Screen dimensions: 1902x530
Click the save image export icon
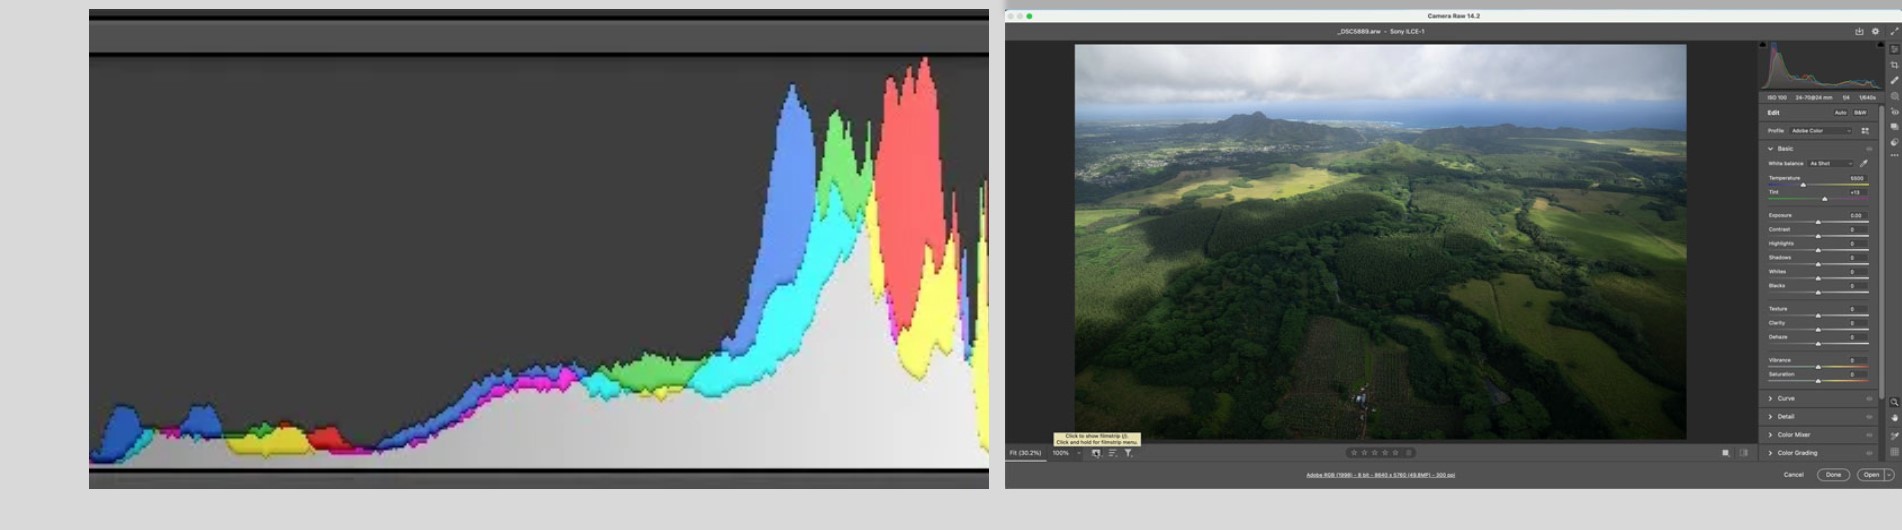[x=1859, y=31]
